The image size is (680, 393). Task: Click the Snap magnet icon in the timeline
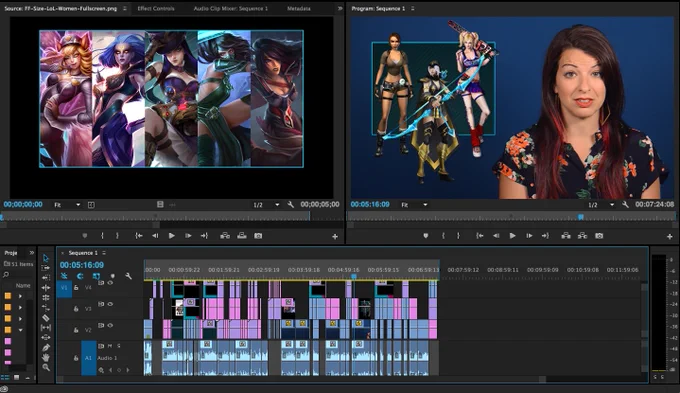click(80, 276)
